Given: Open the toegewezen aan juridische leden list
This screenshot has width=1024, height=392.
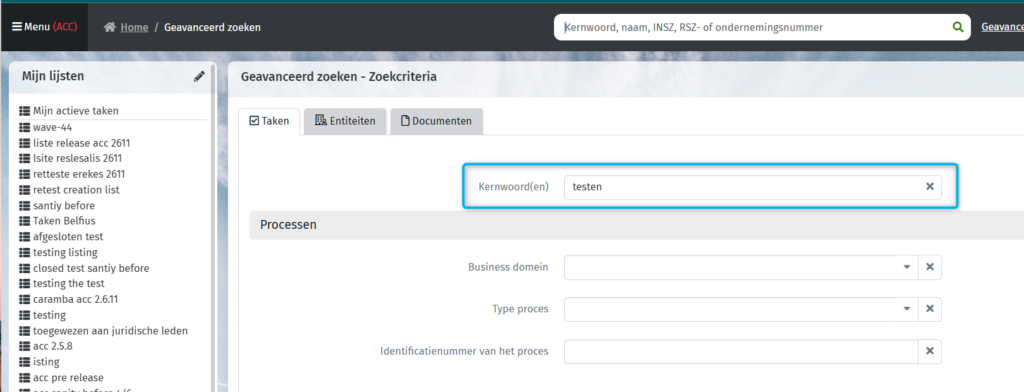Looking at the screenshot, I should [x=110, y=331].
